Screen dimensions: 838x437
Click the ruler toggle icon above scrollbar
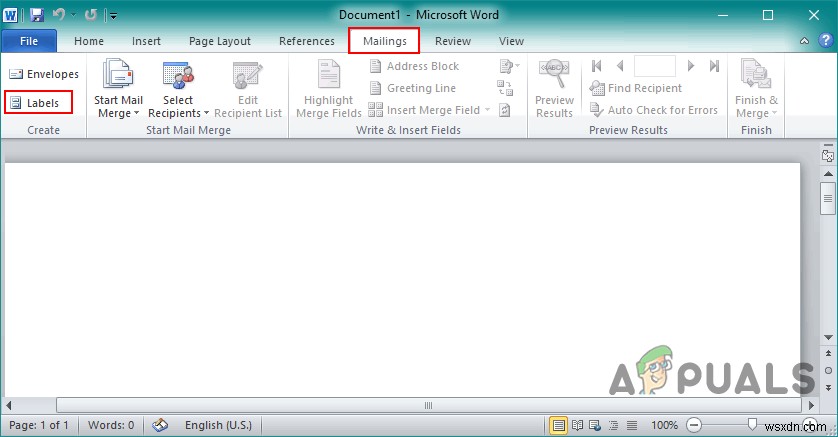click(x=828, y=155)
